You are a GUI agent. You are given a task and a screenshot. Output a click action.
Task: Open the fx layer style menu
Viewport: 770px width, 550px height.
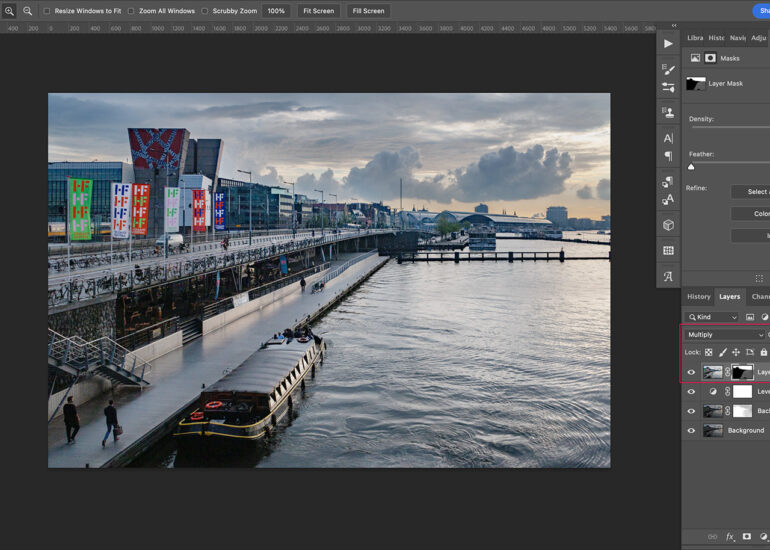[x=730, y=537]
